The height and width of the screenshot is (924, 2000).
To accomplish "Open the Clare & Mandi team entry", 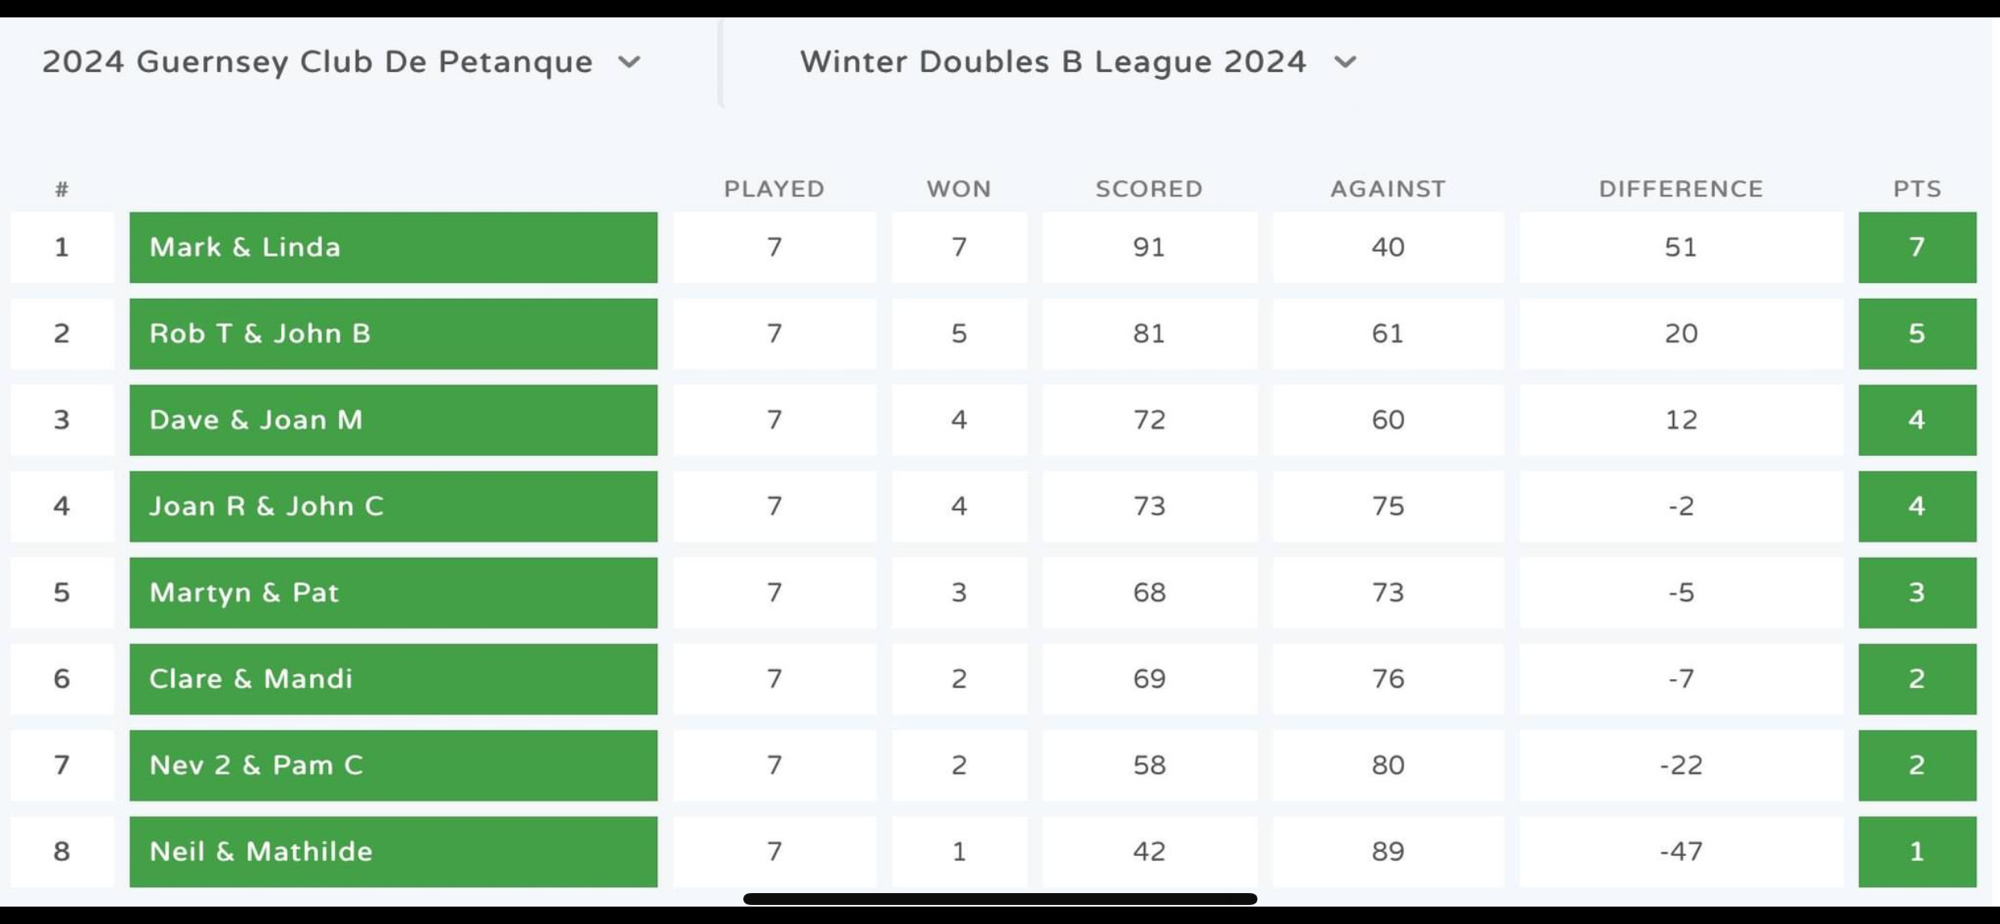I will pyautogui.click(x=393, y=679).
